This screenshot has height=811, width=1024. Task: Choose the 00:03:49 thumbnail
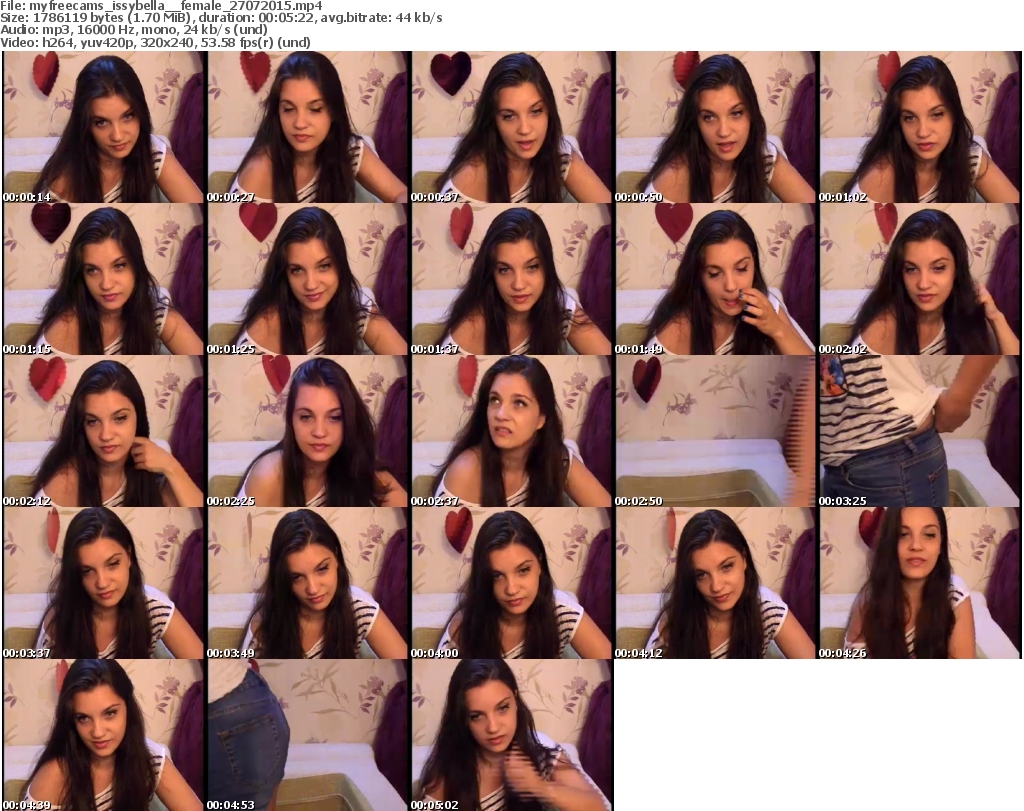308,583
